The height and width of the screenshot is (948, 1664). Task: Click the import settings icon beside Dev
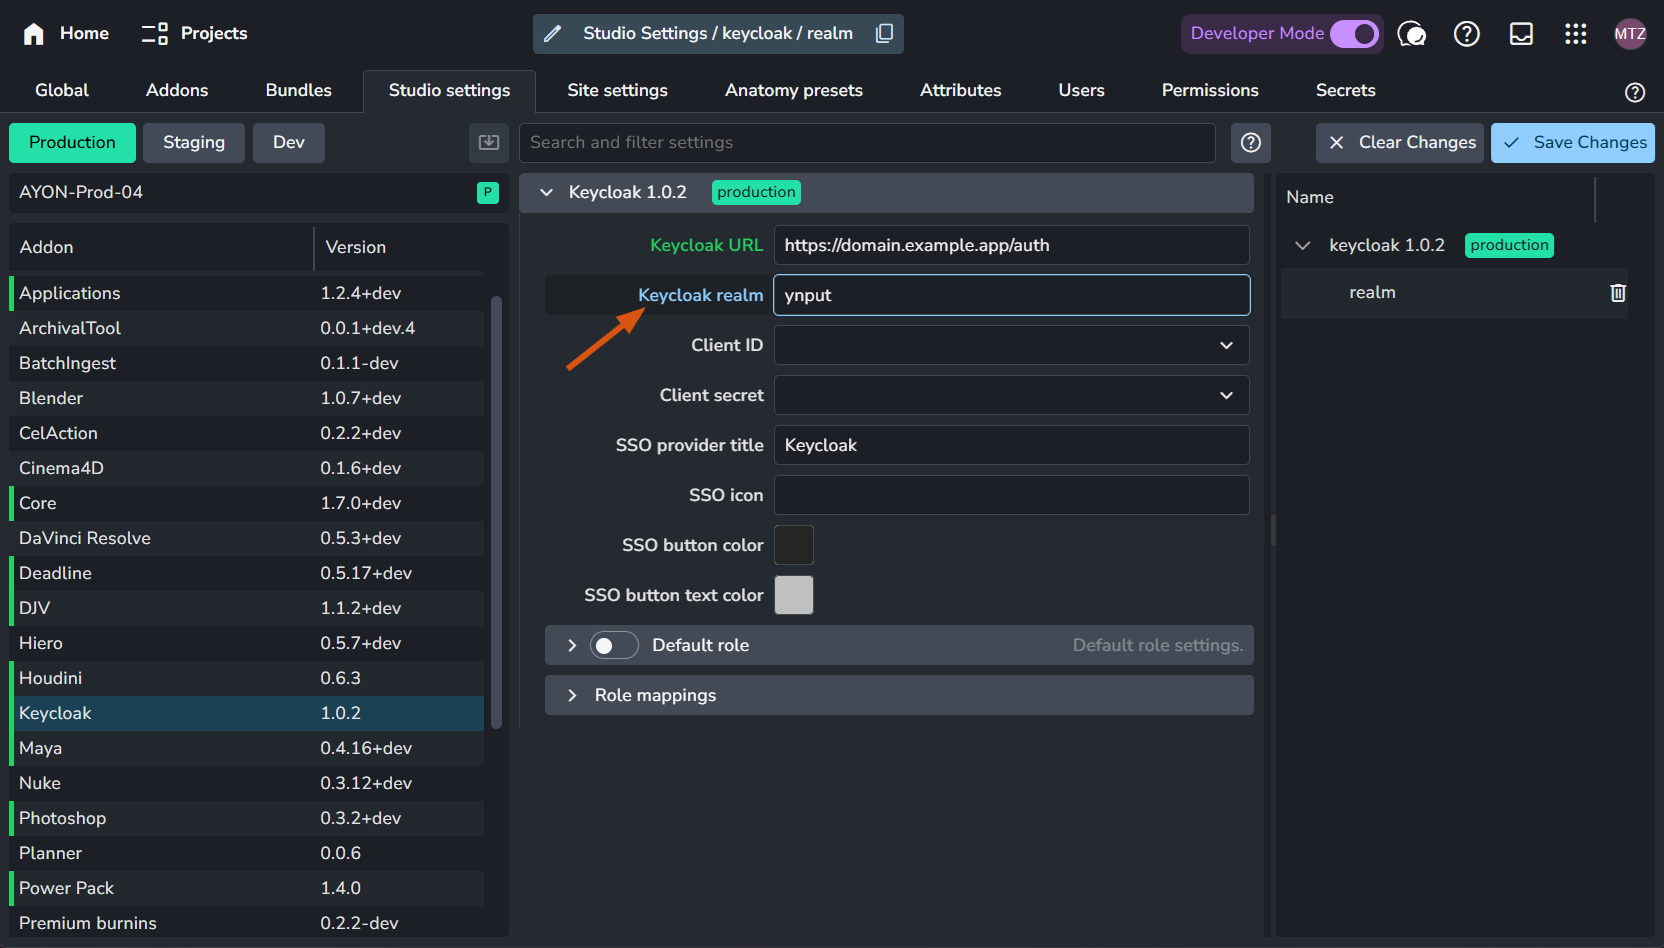pyautogui.click(x=489, y=143)
